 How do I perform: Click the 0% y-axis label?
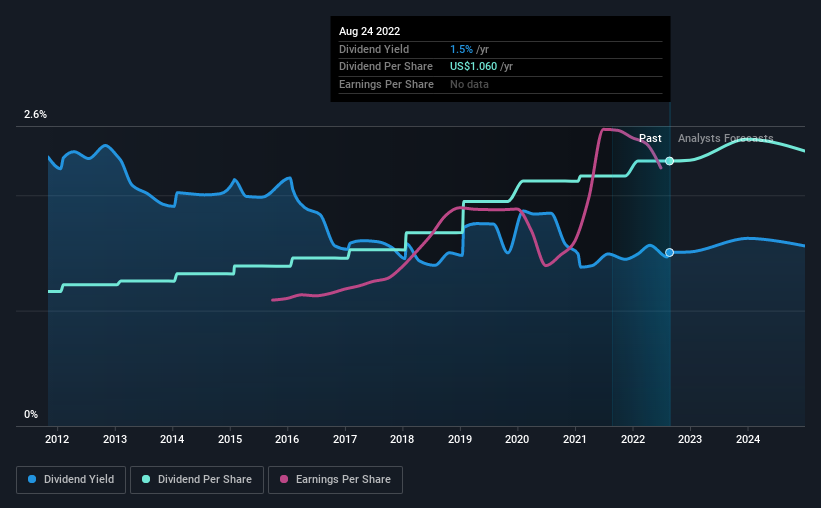(x=31, y=414)
